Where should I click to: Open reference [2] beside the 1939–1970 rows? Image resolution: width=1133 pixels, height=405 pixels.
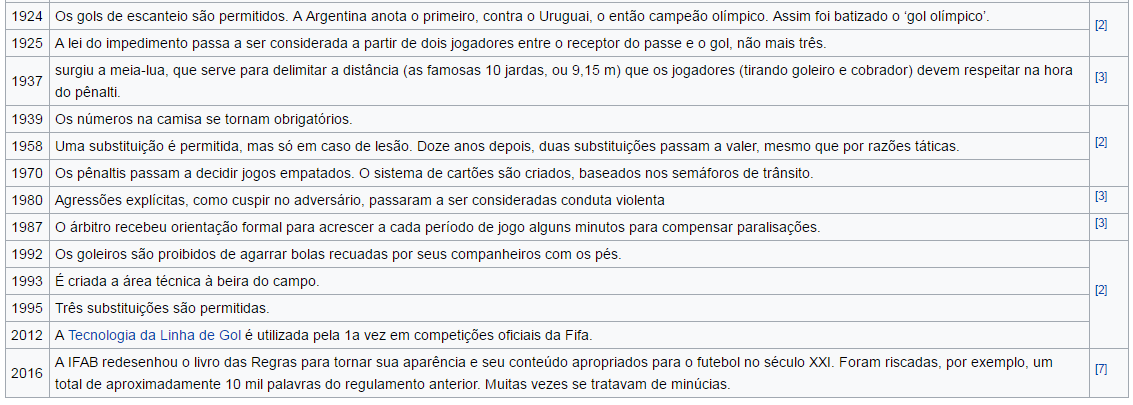pyautogui.click(x=1101, y=142)
